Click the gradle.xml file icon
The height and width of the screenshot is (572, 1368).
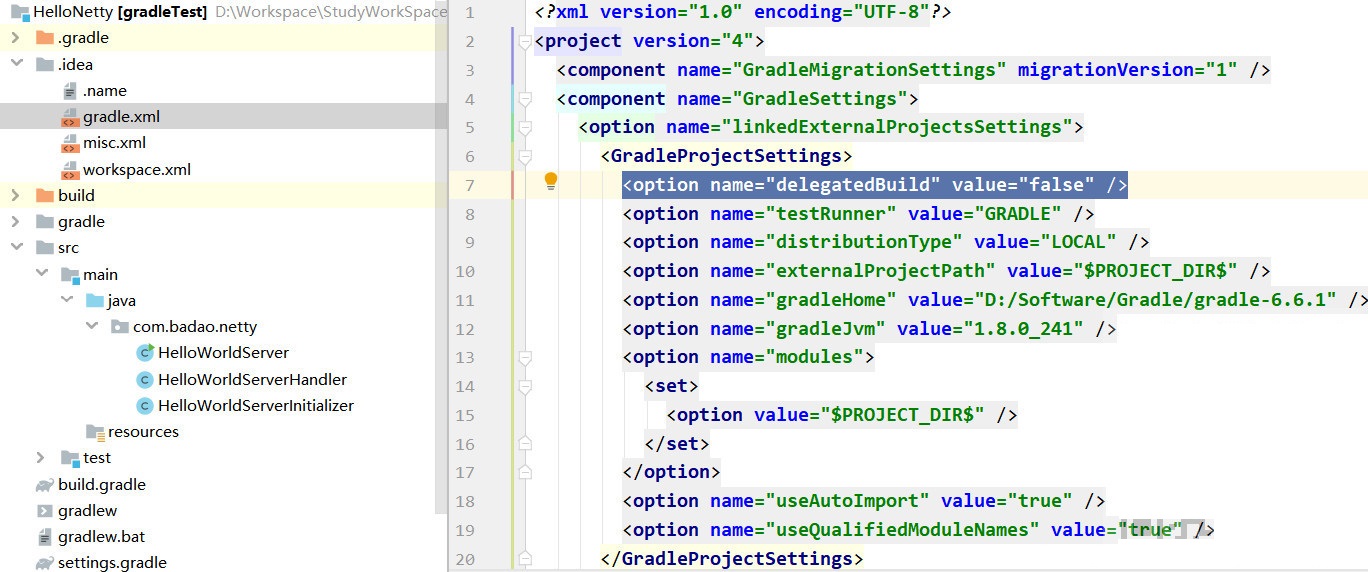(x=70, y=117)
